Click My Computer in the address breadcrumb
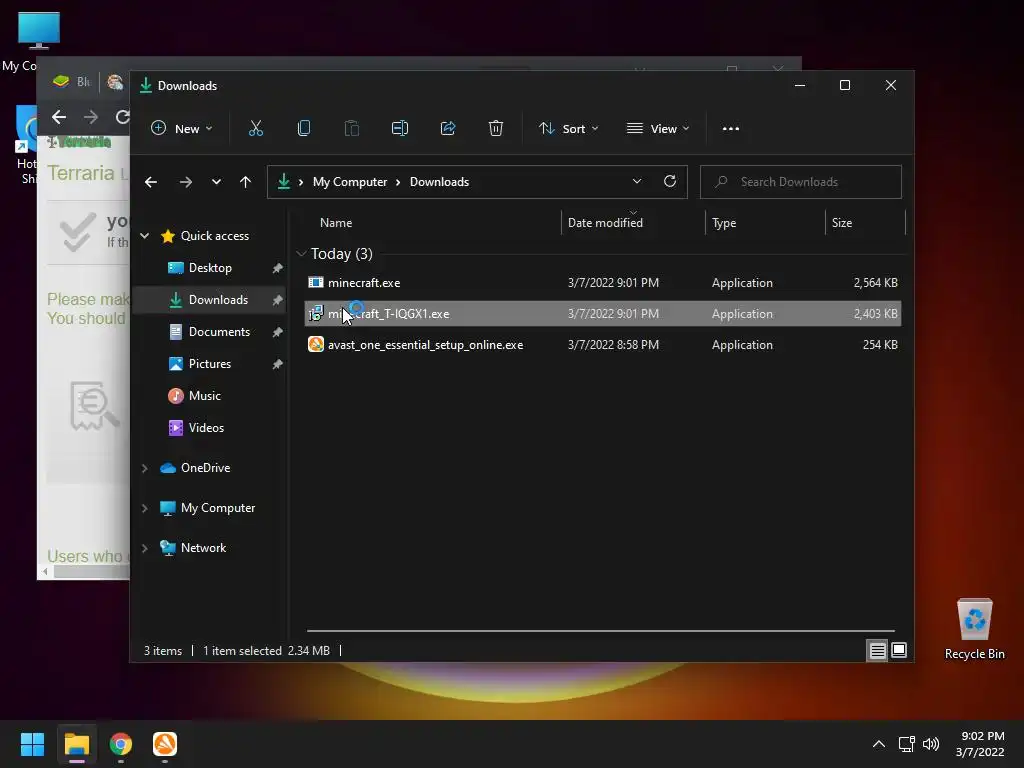1024x768 pixels. 349,182
